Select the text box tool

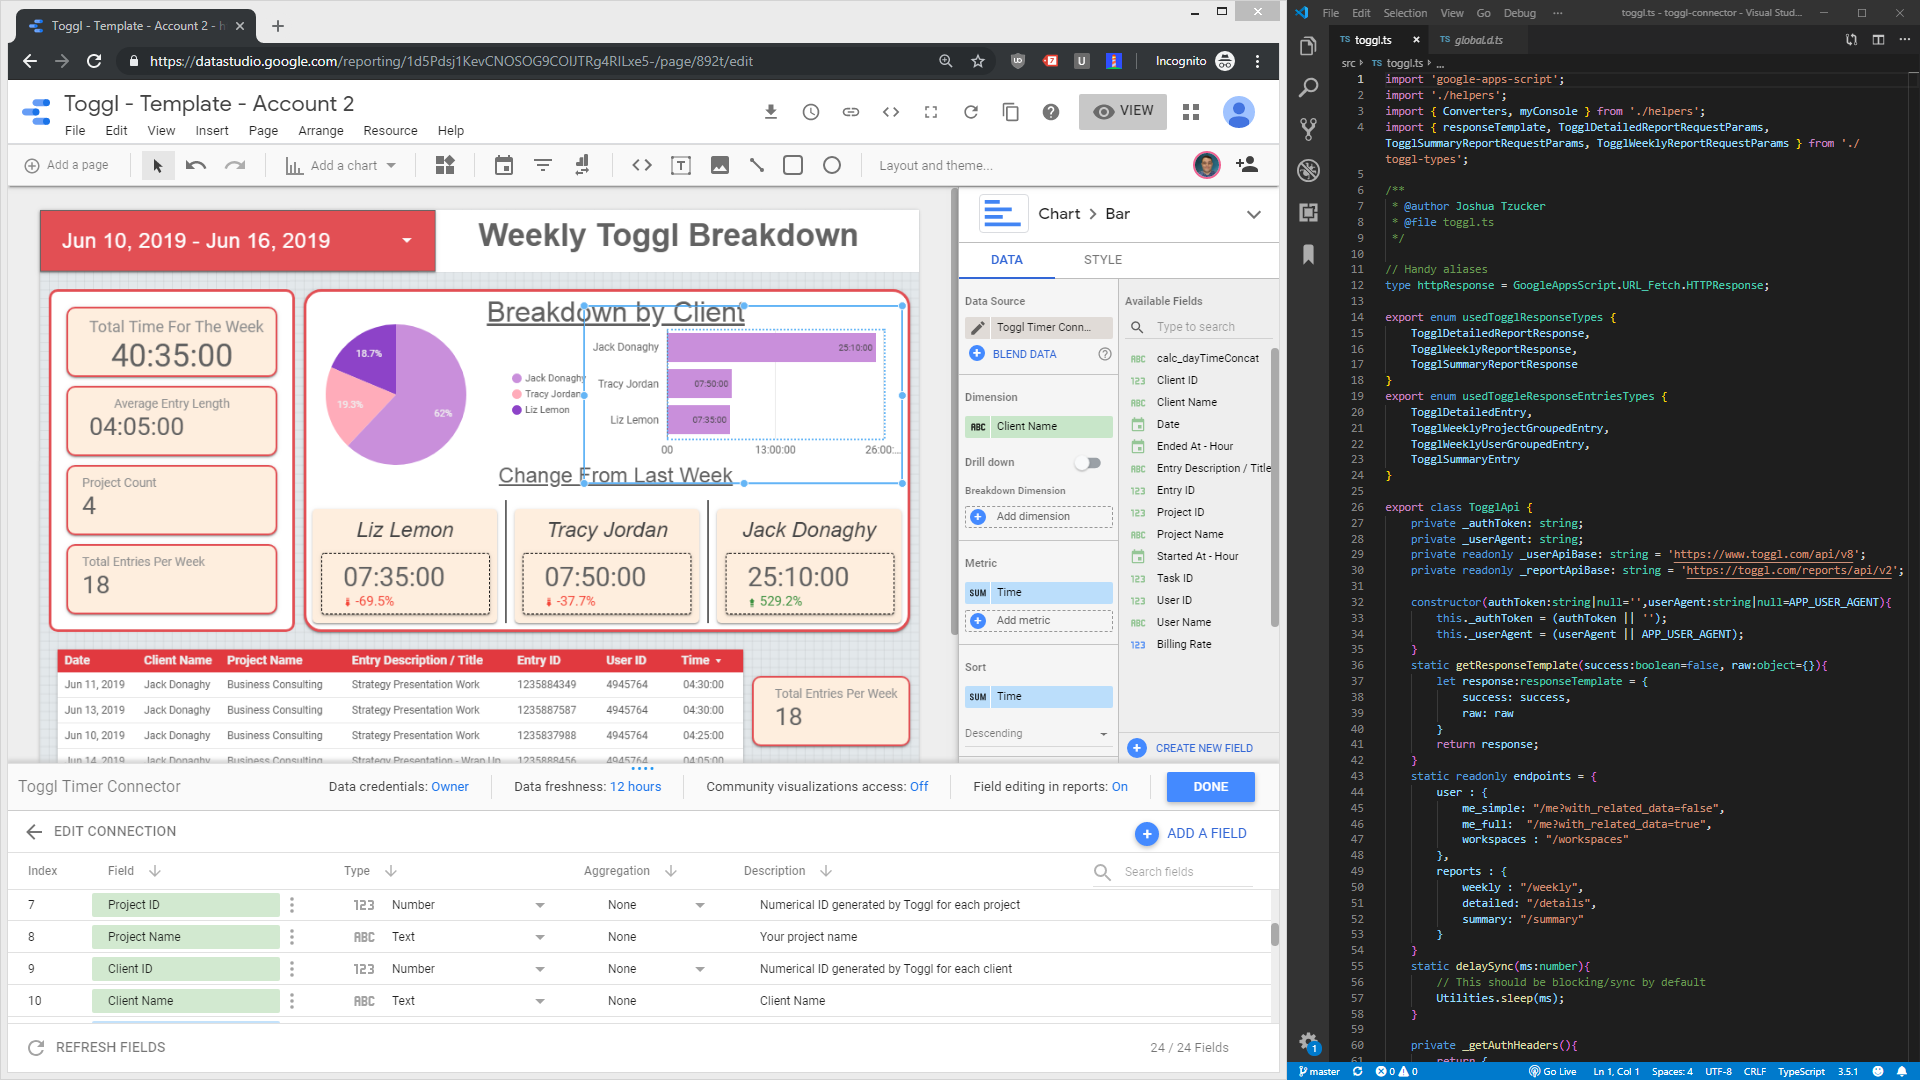click(x=681, y=166)
